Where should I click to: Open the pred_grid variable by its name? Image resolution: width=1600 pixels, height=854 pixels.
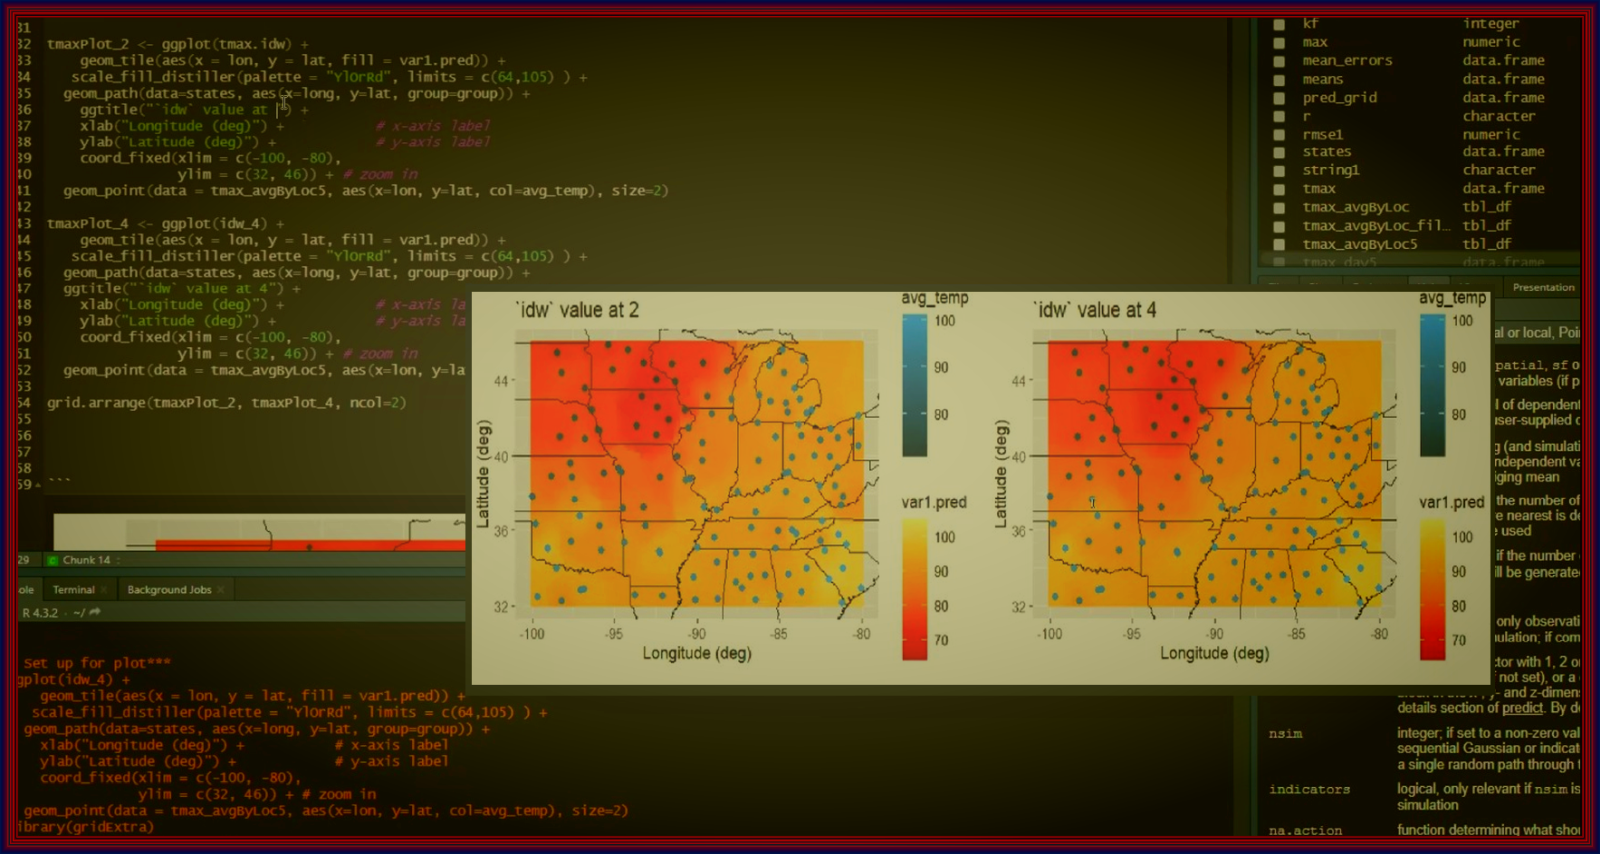pos(1339,98)
